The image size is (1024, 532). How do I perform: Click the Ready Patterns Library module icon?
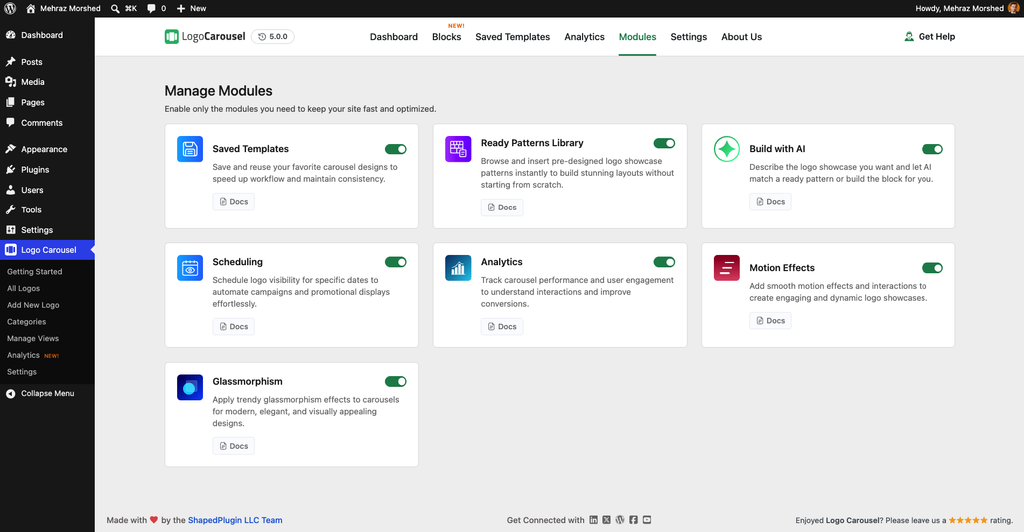[458, 149]
